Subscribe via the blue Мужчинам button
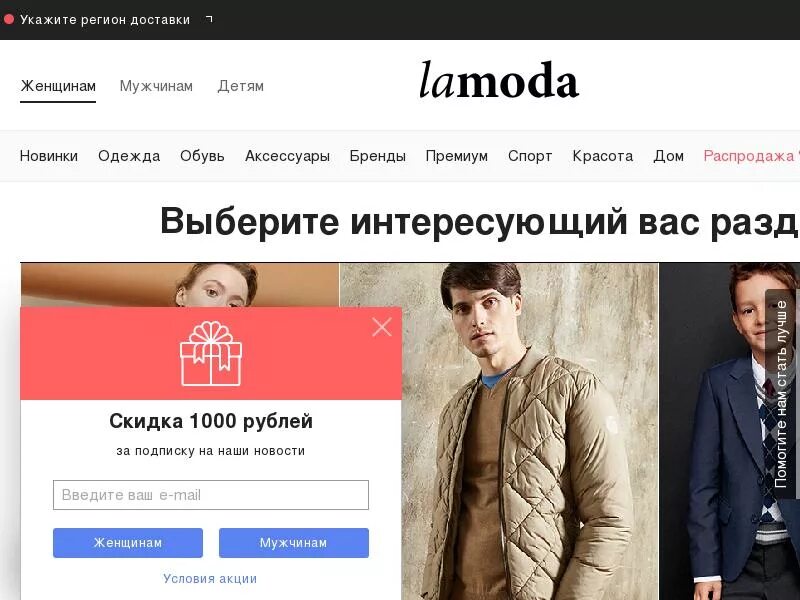Screen dimensions: 800x600 294,543
